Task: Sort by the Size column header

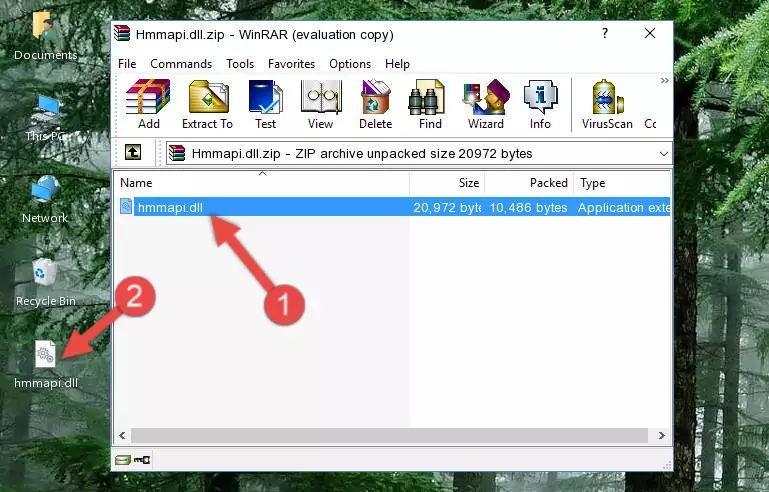Action: point(447,183)
